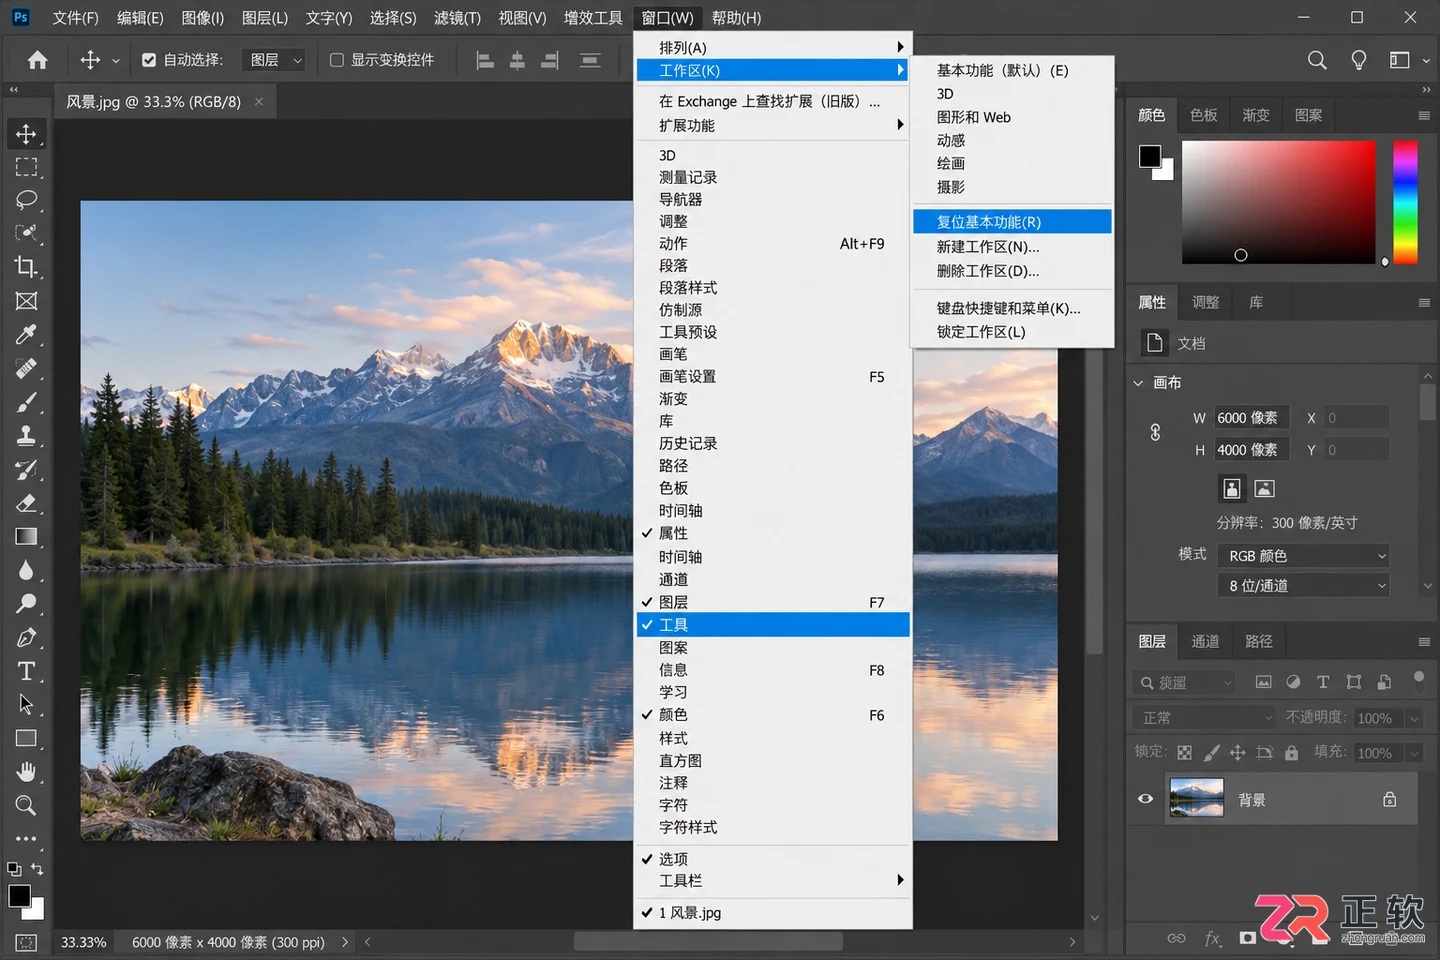Screen dimensions: 1440x960
Task: Uncheck 颜色 in the Window menu
Action: click(772, 715)
